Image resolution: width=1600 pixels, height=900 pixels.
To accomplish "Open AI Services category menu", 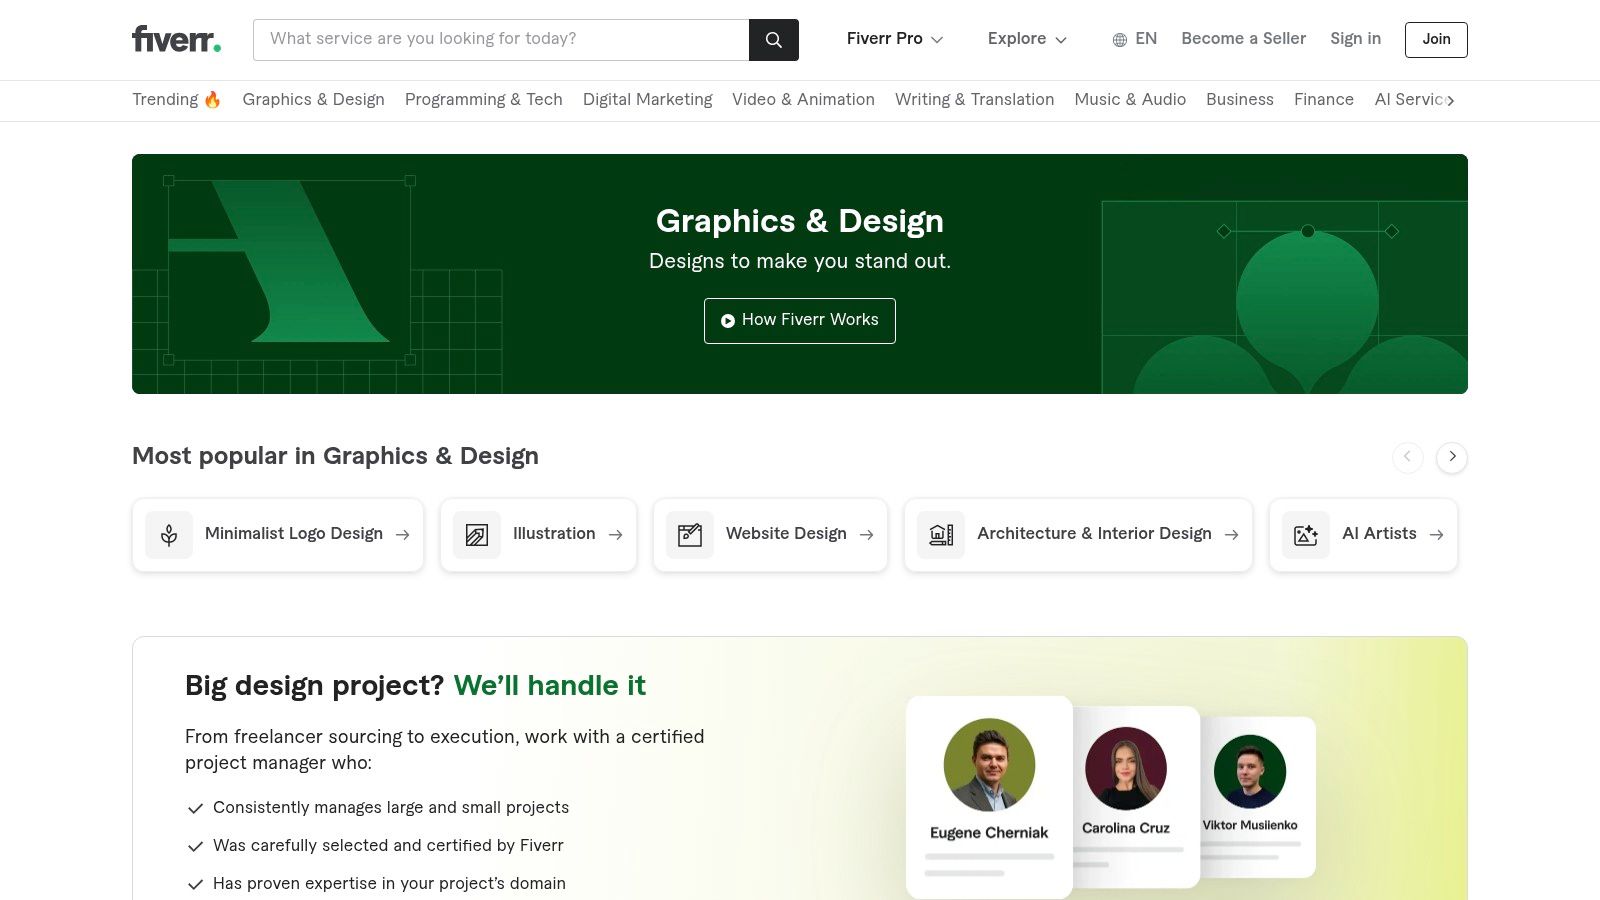I will tap(1409, 99).
